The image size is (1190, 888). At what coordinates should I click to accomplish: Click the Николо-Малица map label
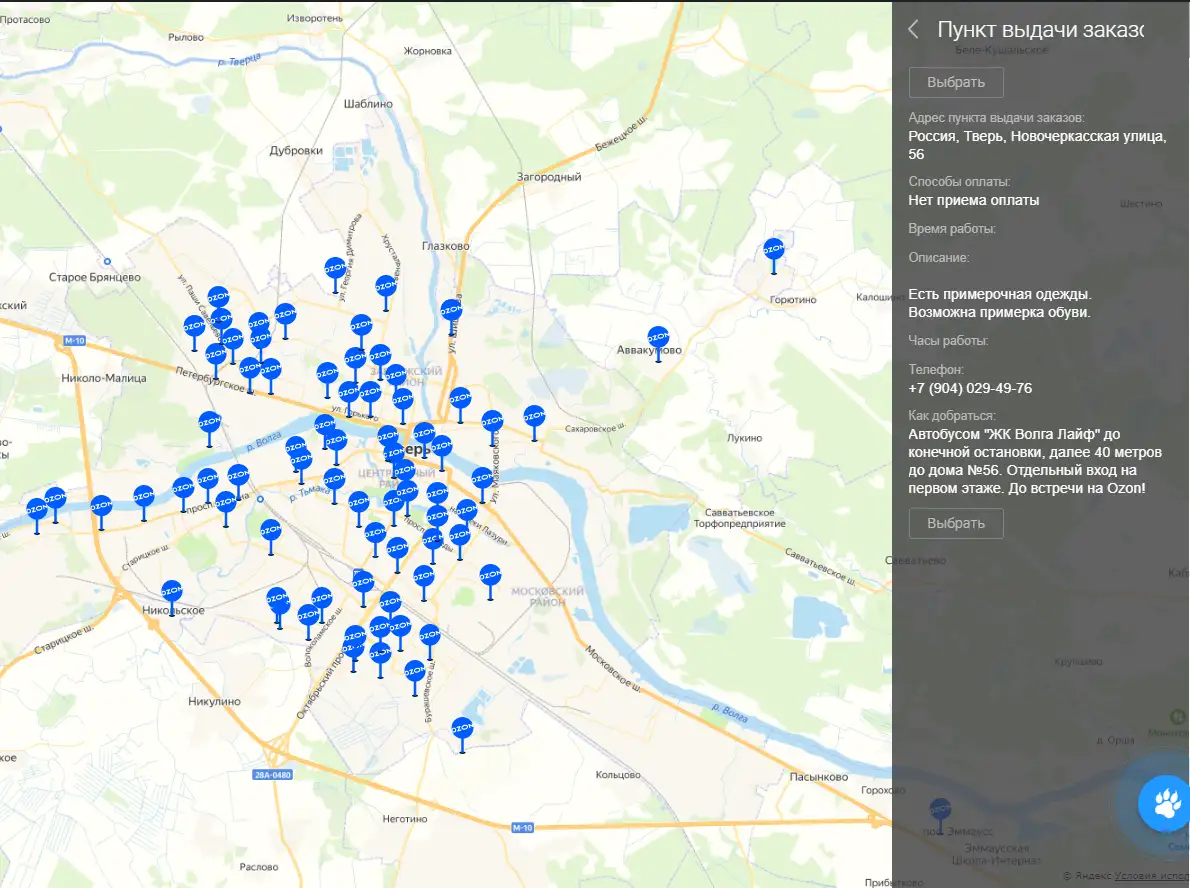point(104,378)
